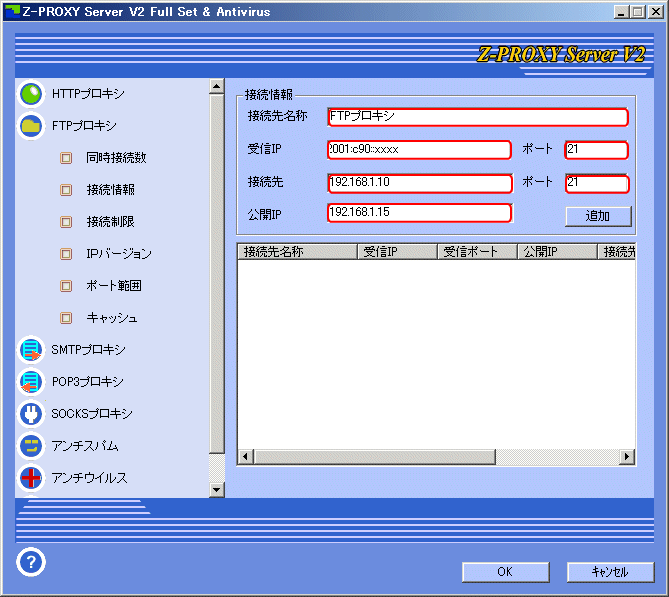Select POP3プロキシ in the sidebar
669x597 pixels.
(x=88, y=382)
